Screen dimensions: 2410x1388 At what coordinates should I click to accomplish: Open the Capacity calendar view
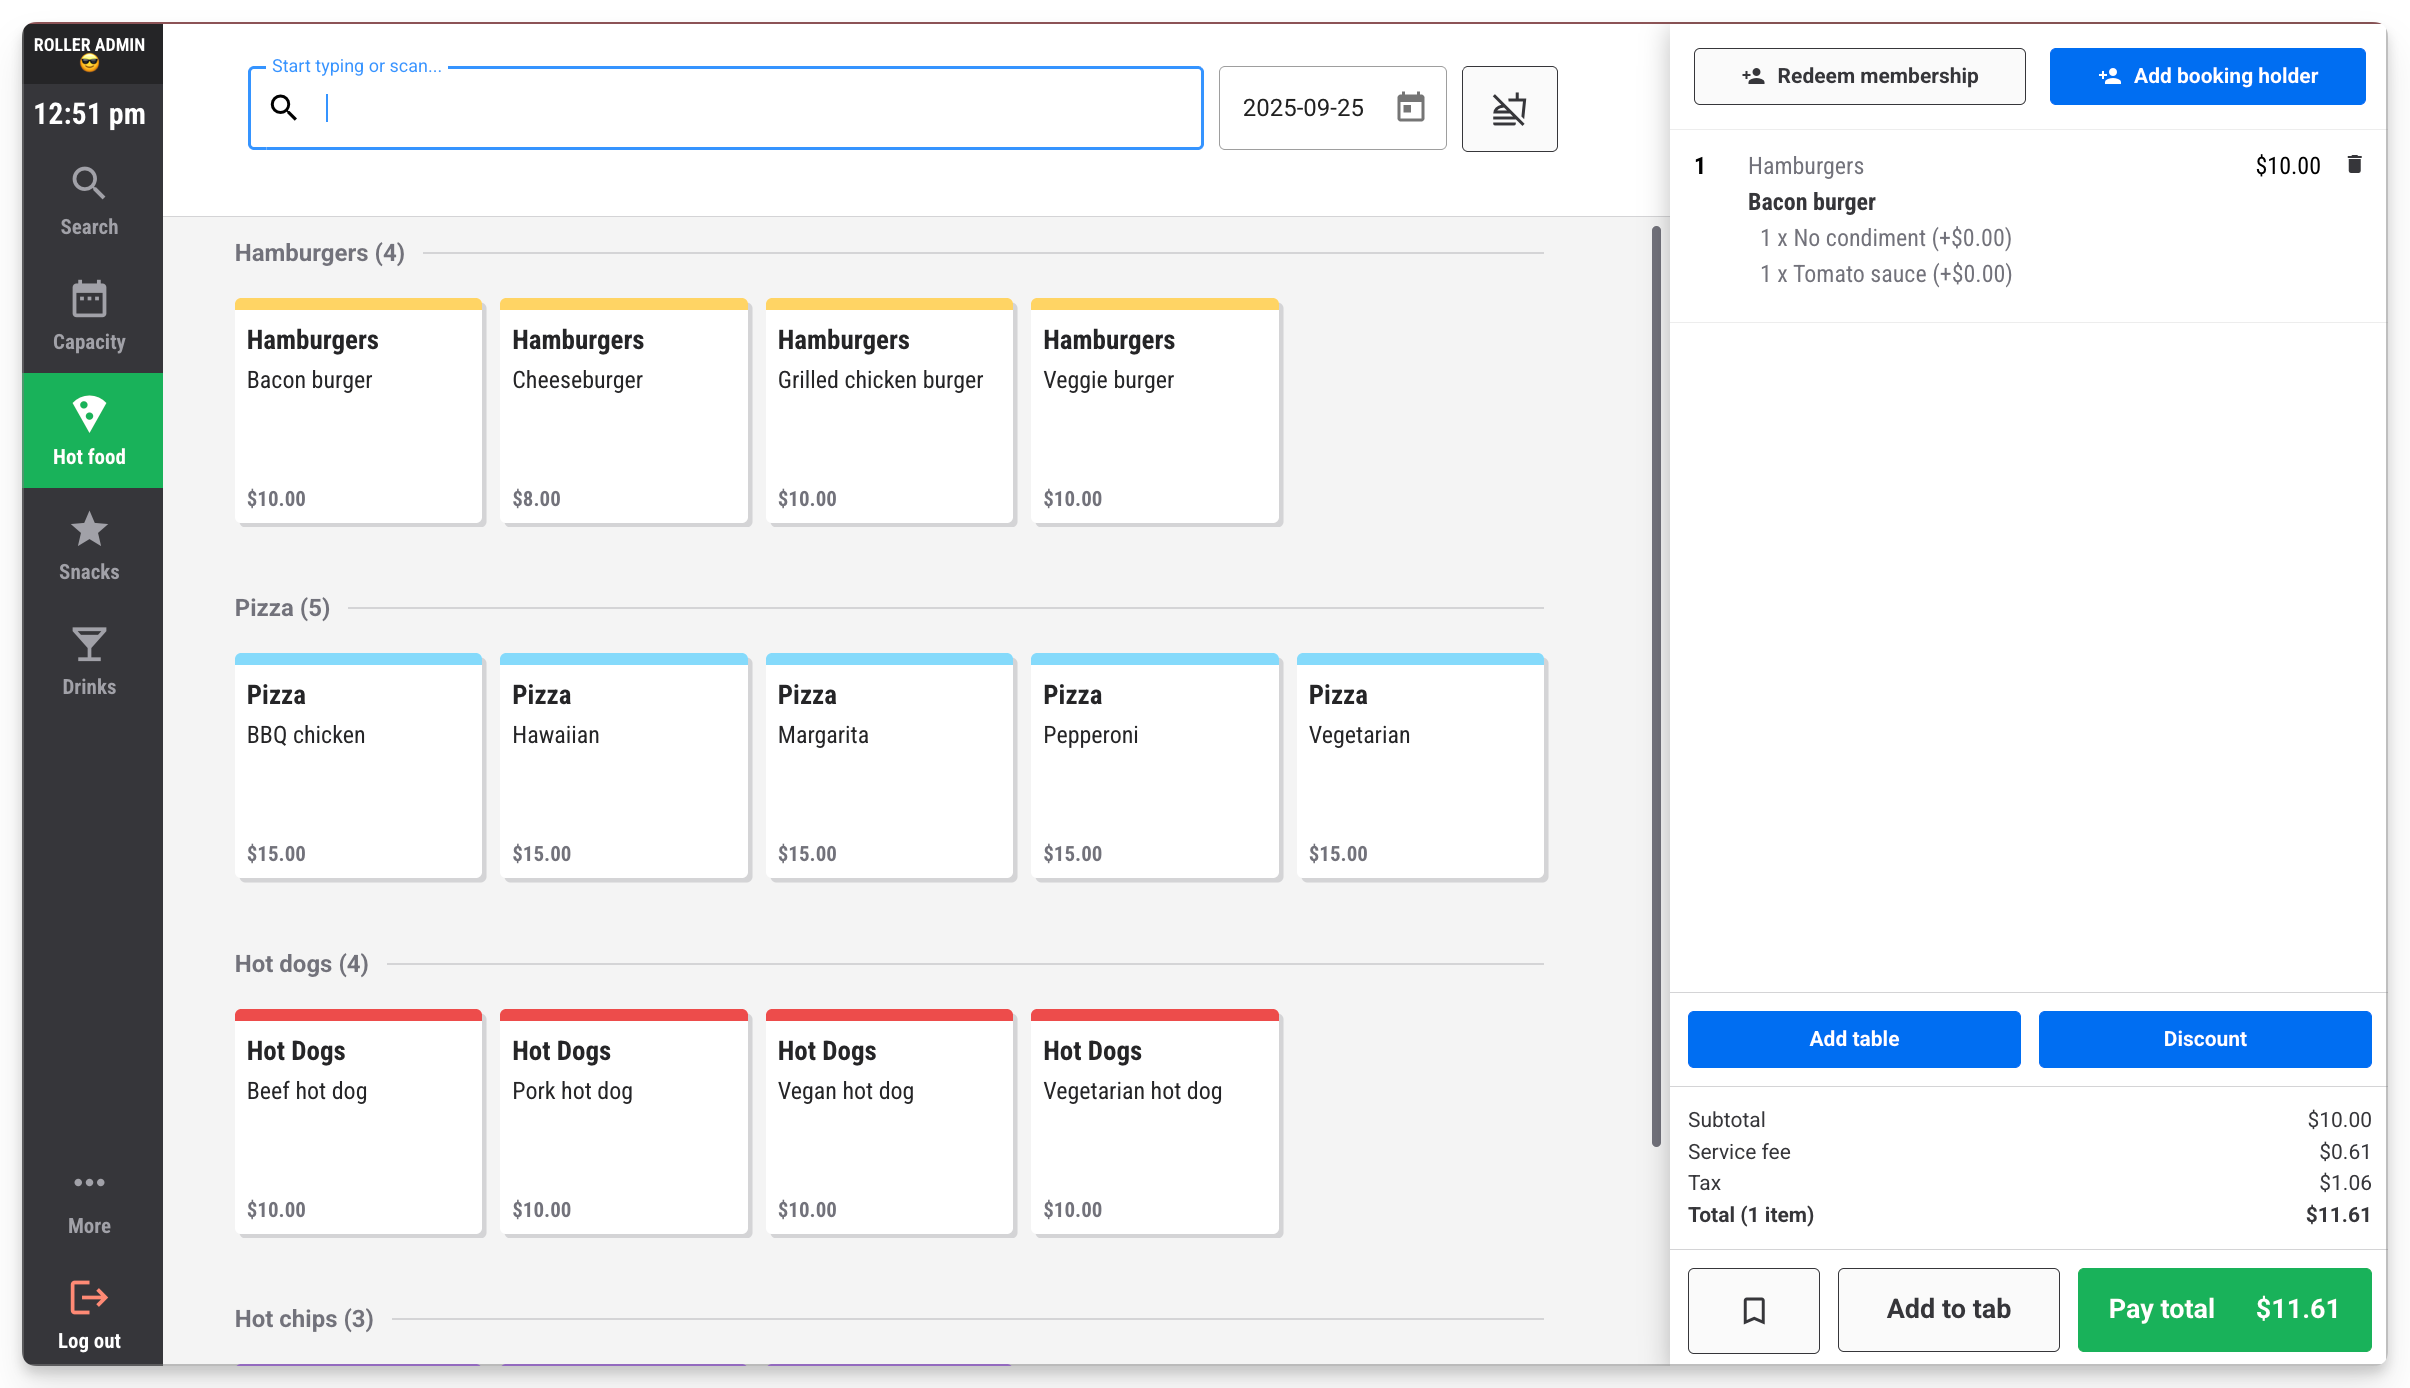pos(89,316)
